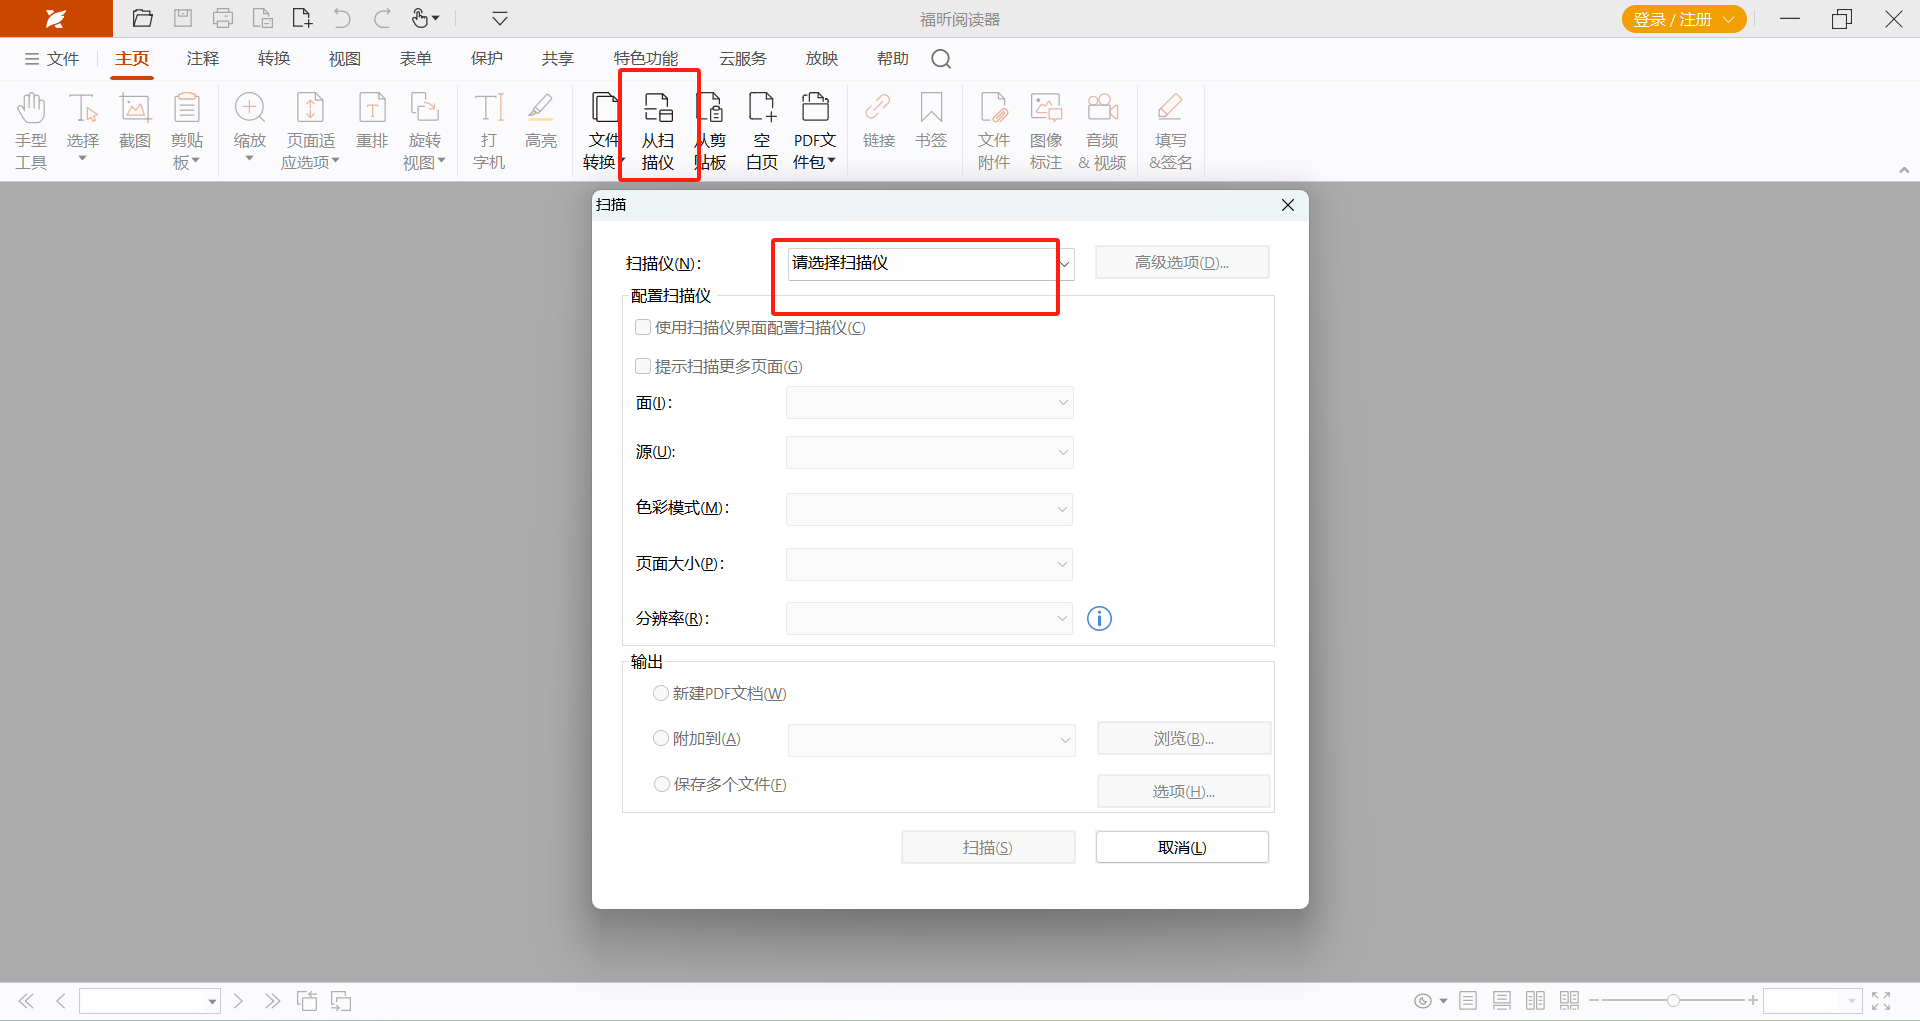Open the scanner (扫描仪) selection dropdown

[x=930, y=263]
